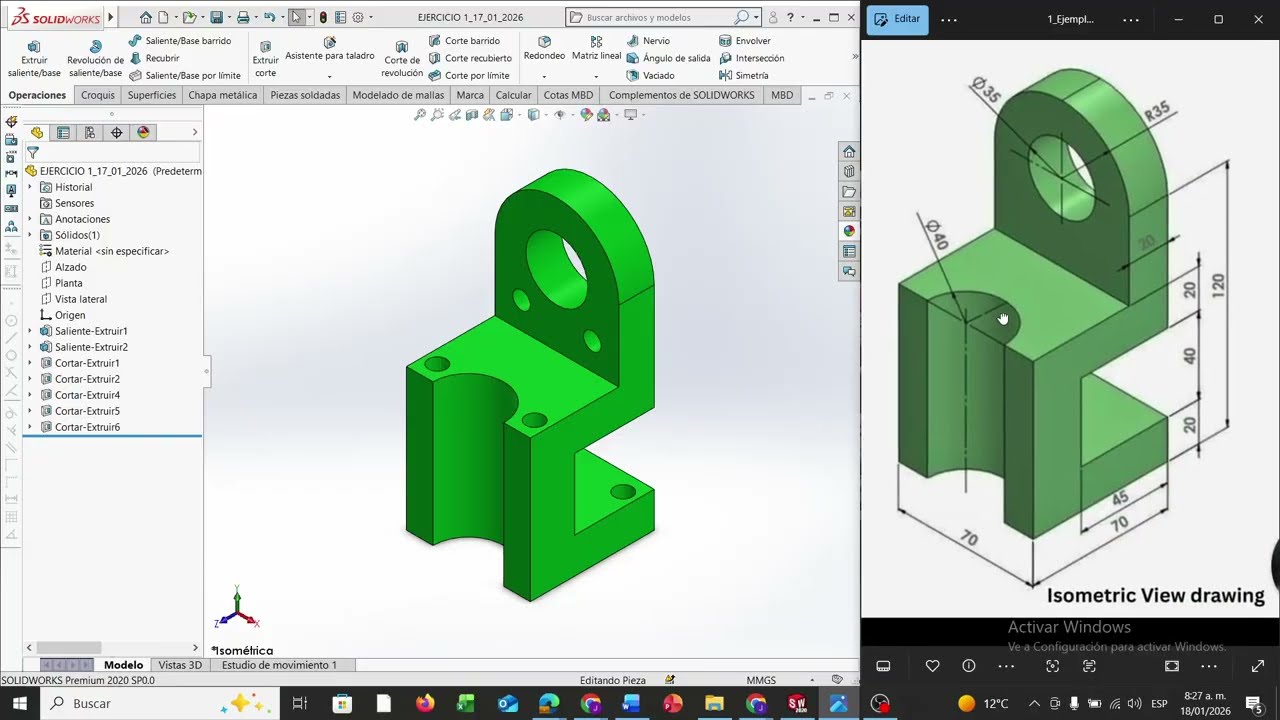The width and height of the screenshot is (1280, 720).
Task: Choose the Corte barrido tool
Action: [x=464, y=41]
